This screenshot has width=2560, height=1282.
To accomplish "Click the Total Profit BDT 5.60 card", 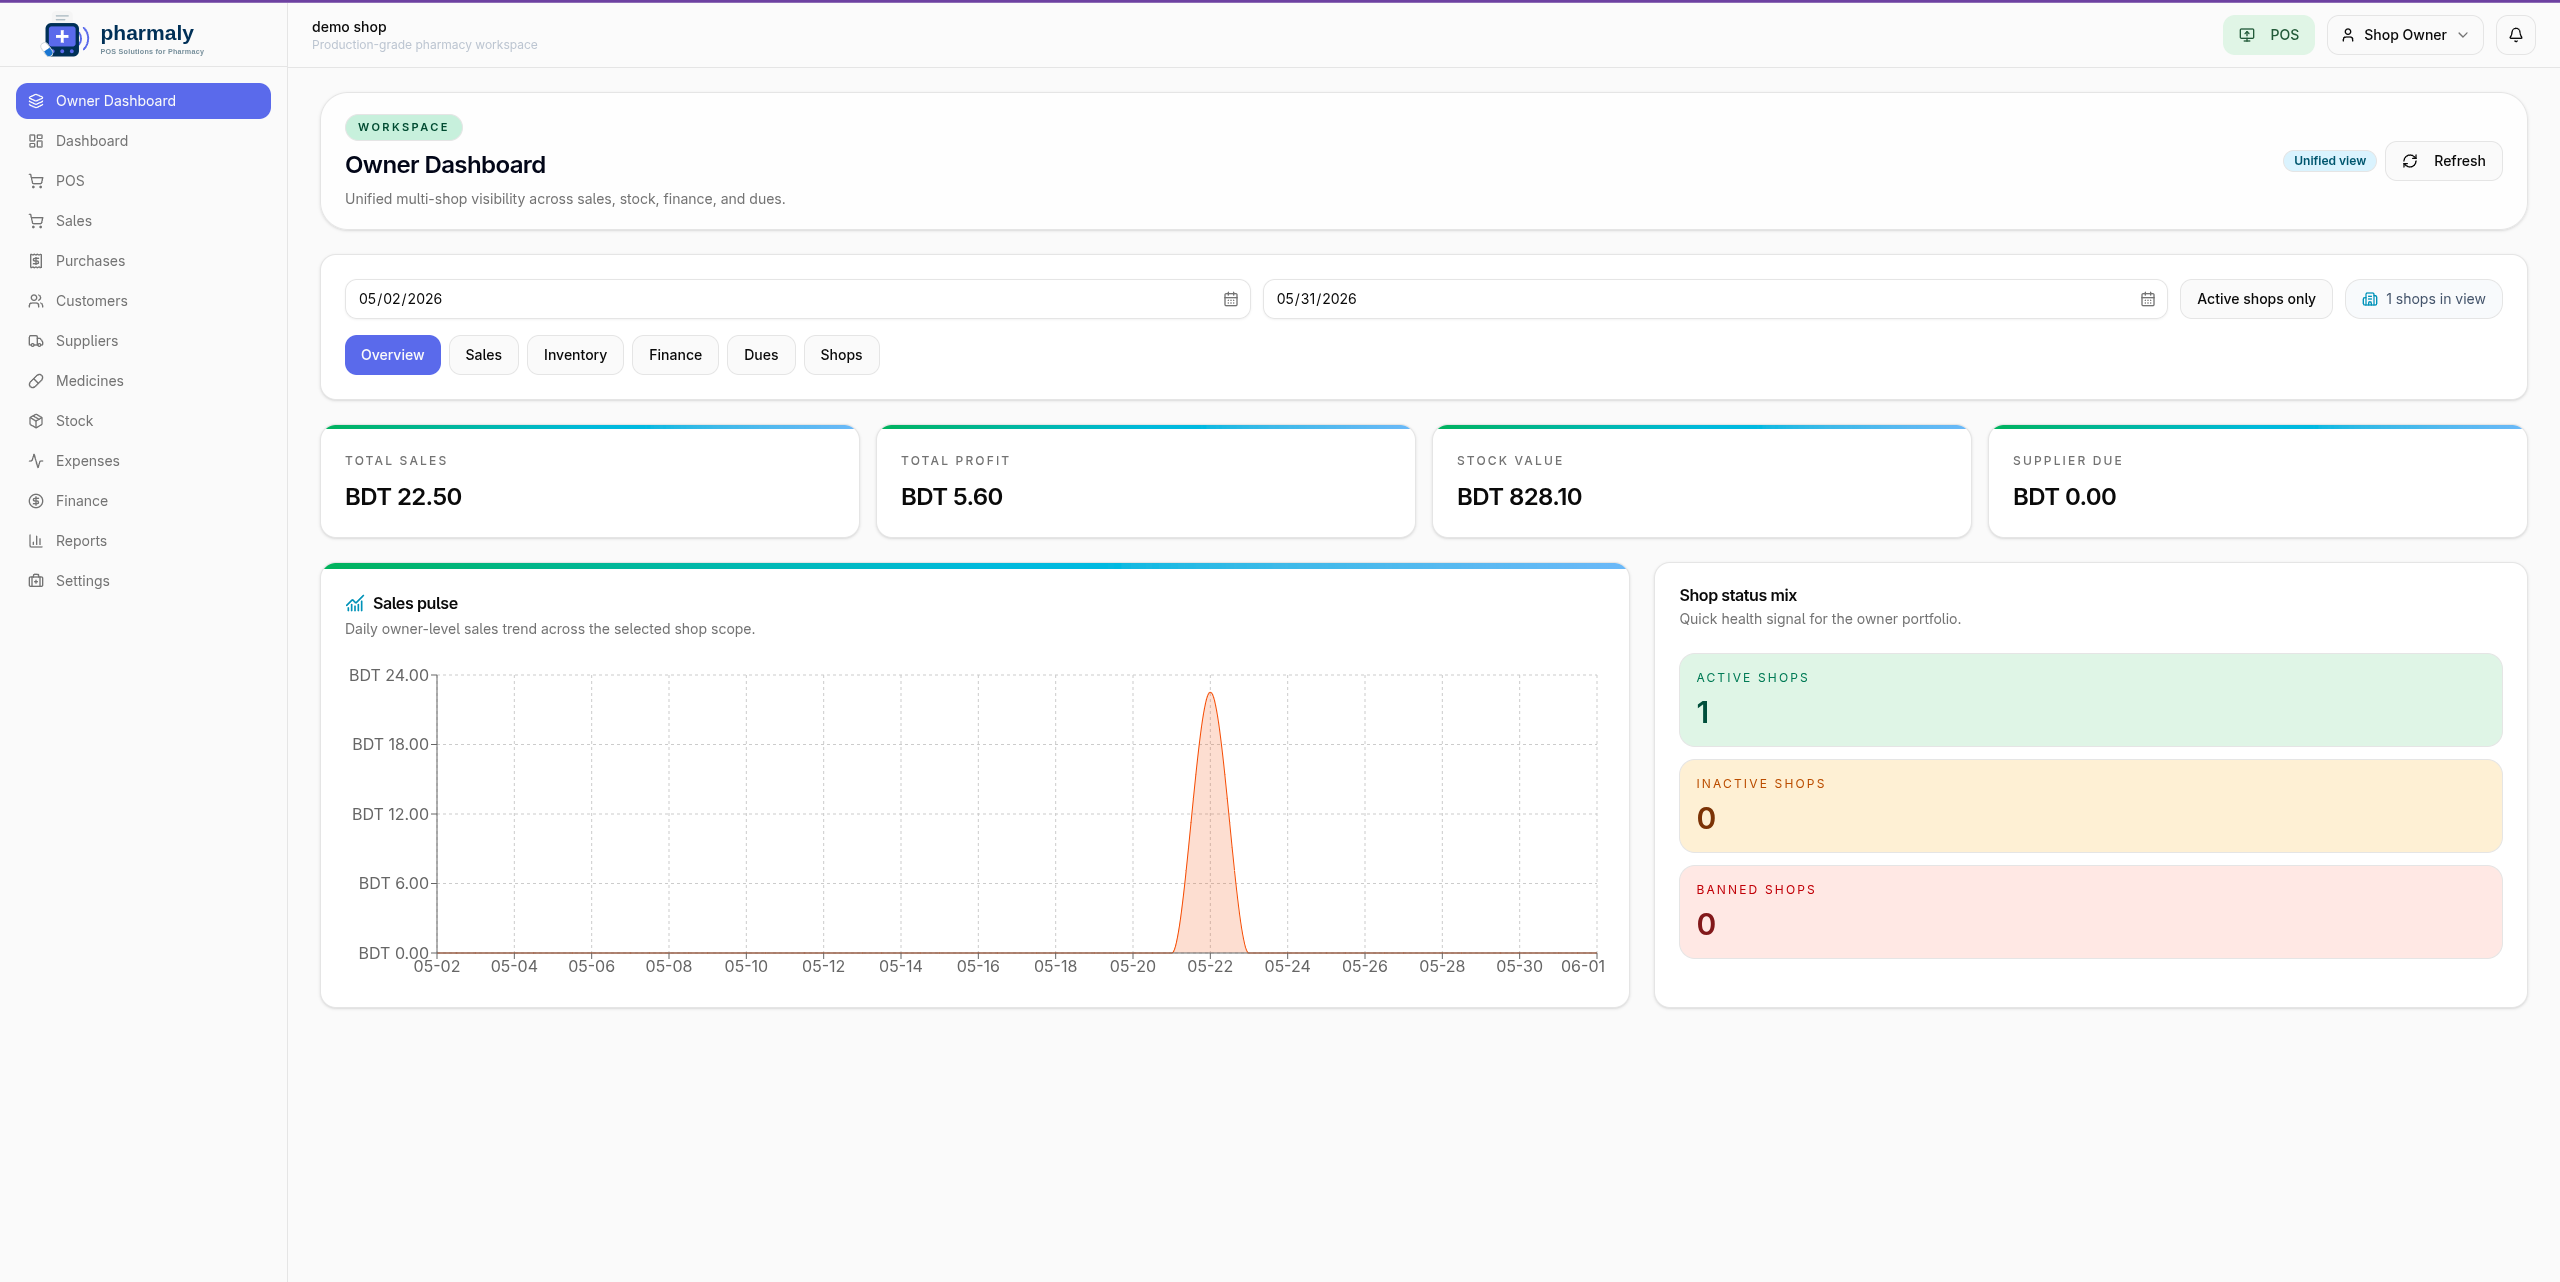I will point(1146,482).
